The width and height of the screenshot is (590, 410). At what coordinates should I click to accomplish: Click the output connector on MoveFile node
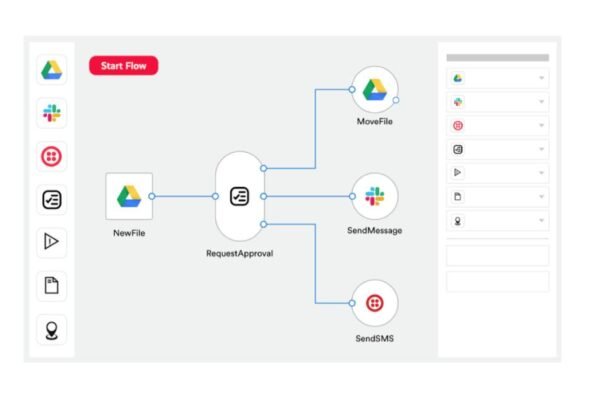396,100
